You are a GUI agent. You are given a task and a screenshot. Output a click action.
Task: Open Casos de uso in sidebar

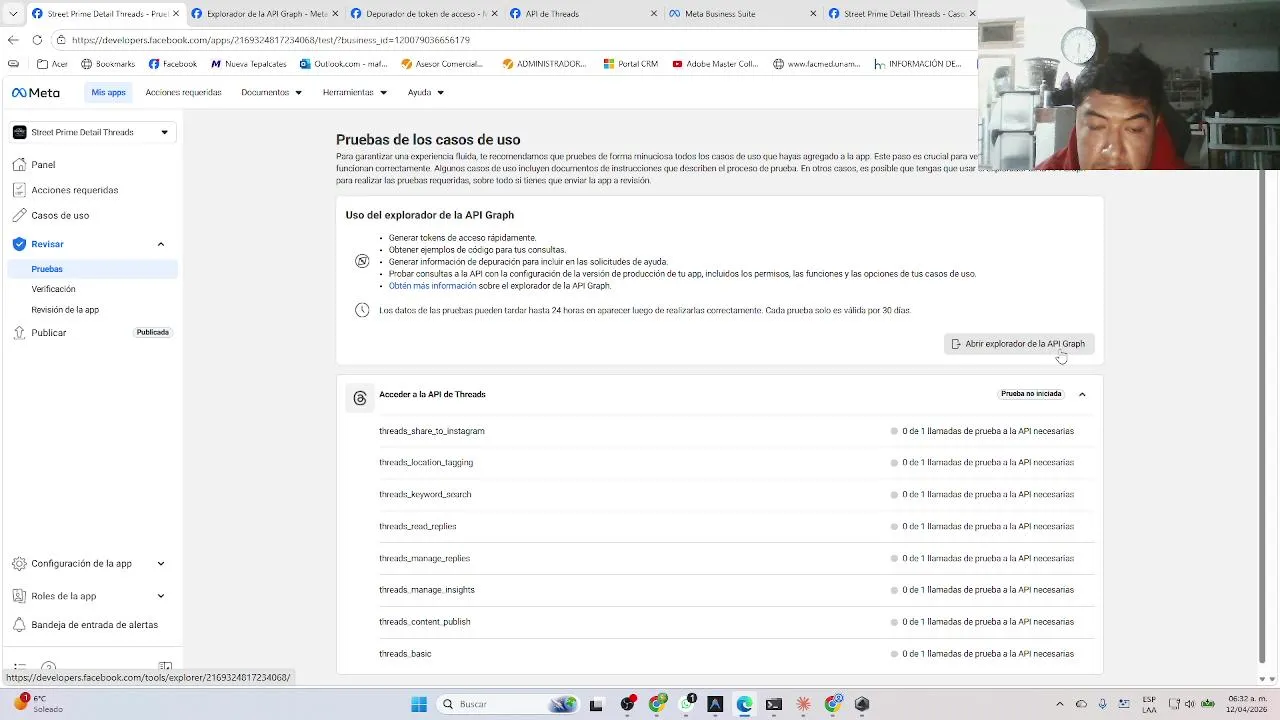(x=60, y=215)
